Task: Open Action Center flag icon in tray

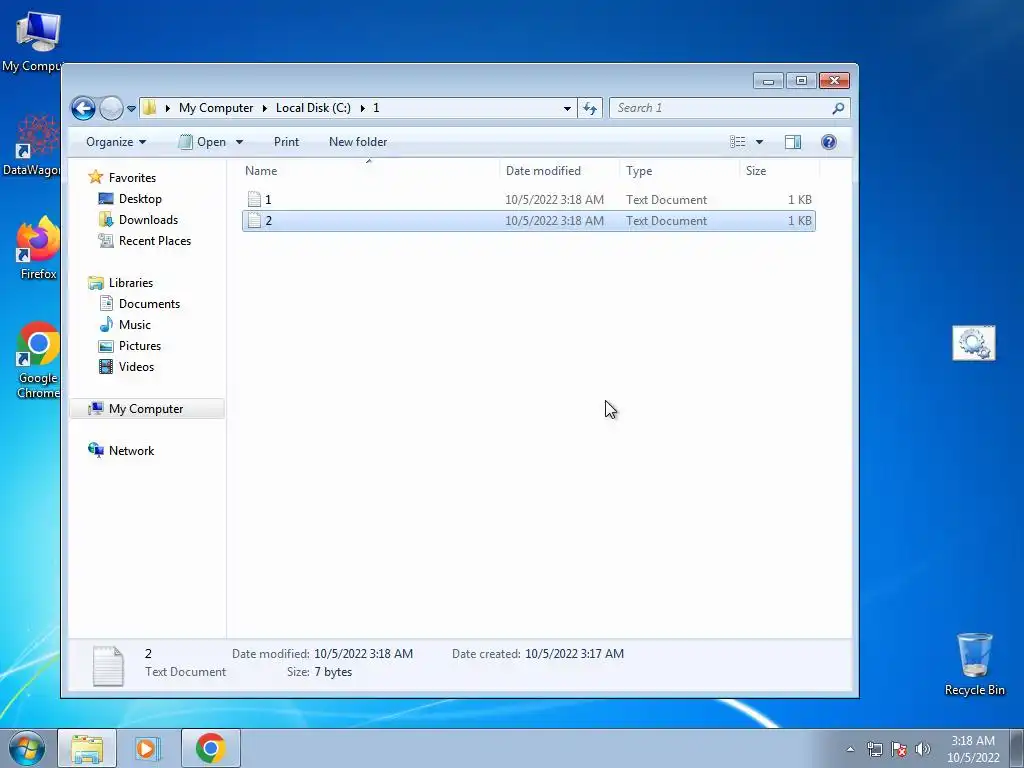Action: pyautogui.click(x=899, y=749)
